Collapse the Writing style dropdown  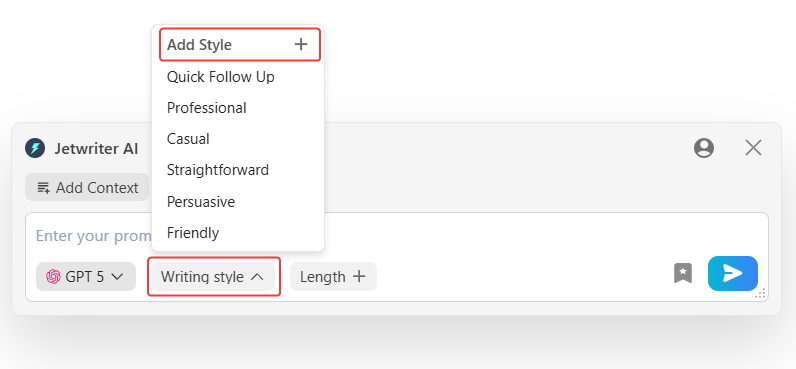click(x=213, y=277)
